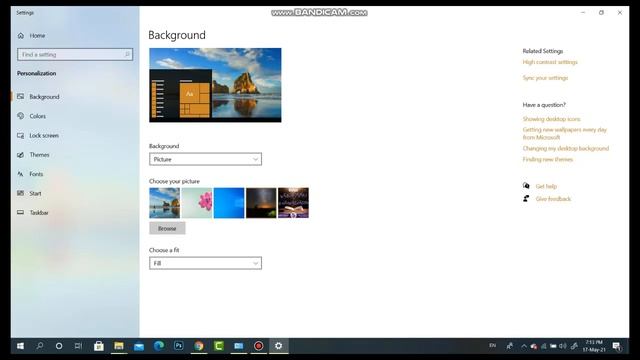
Task: Click the taskbar clock and date
Action: (x=594, y=346)
